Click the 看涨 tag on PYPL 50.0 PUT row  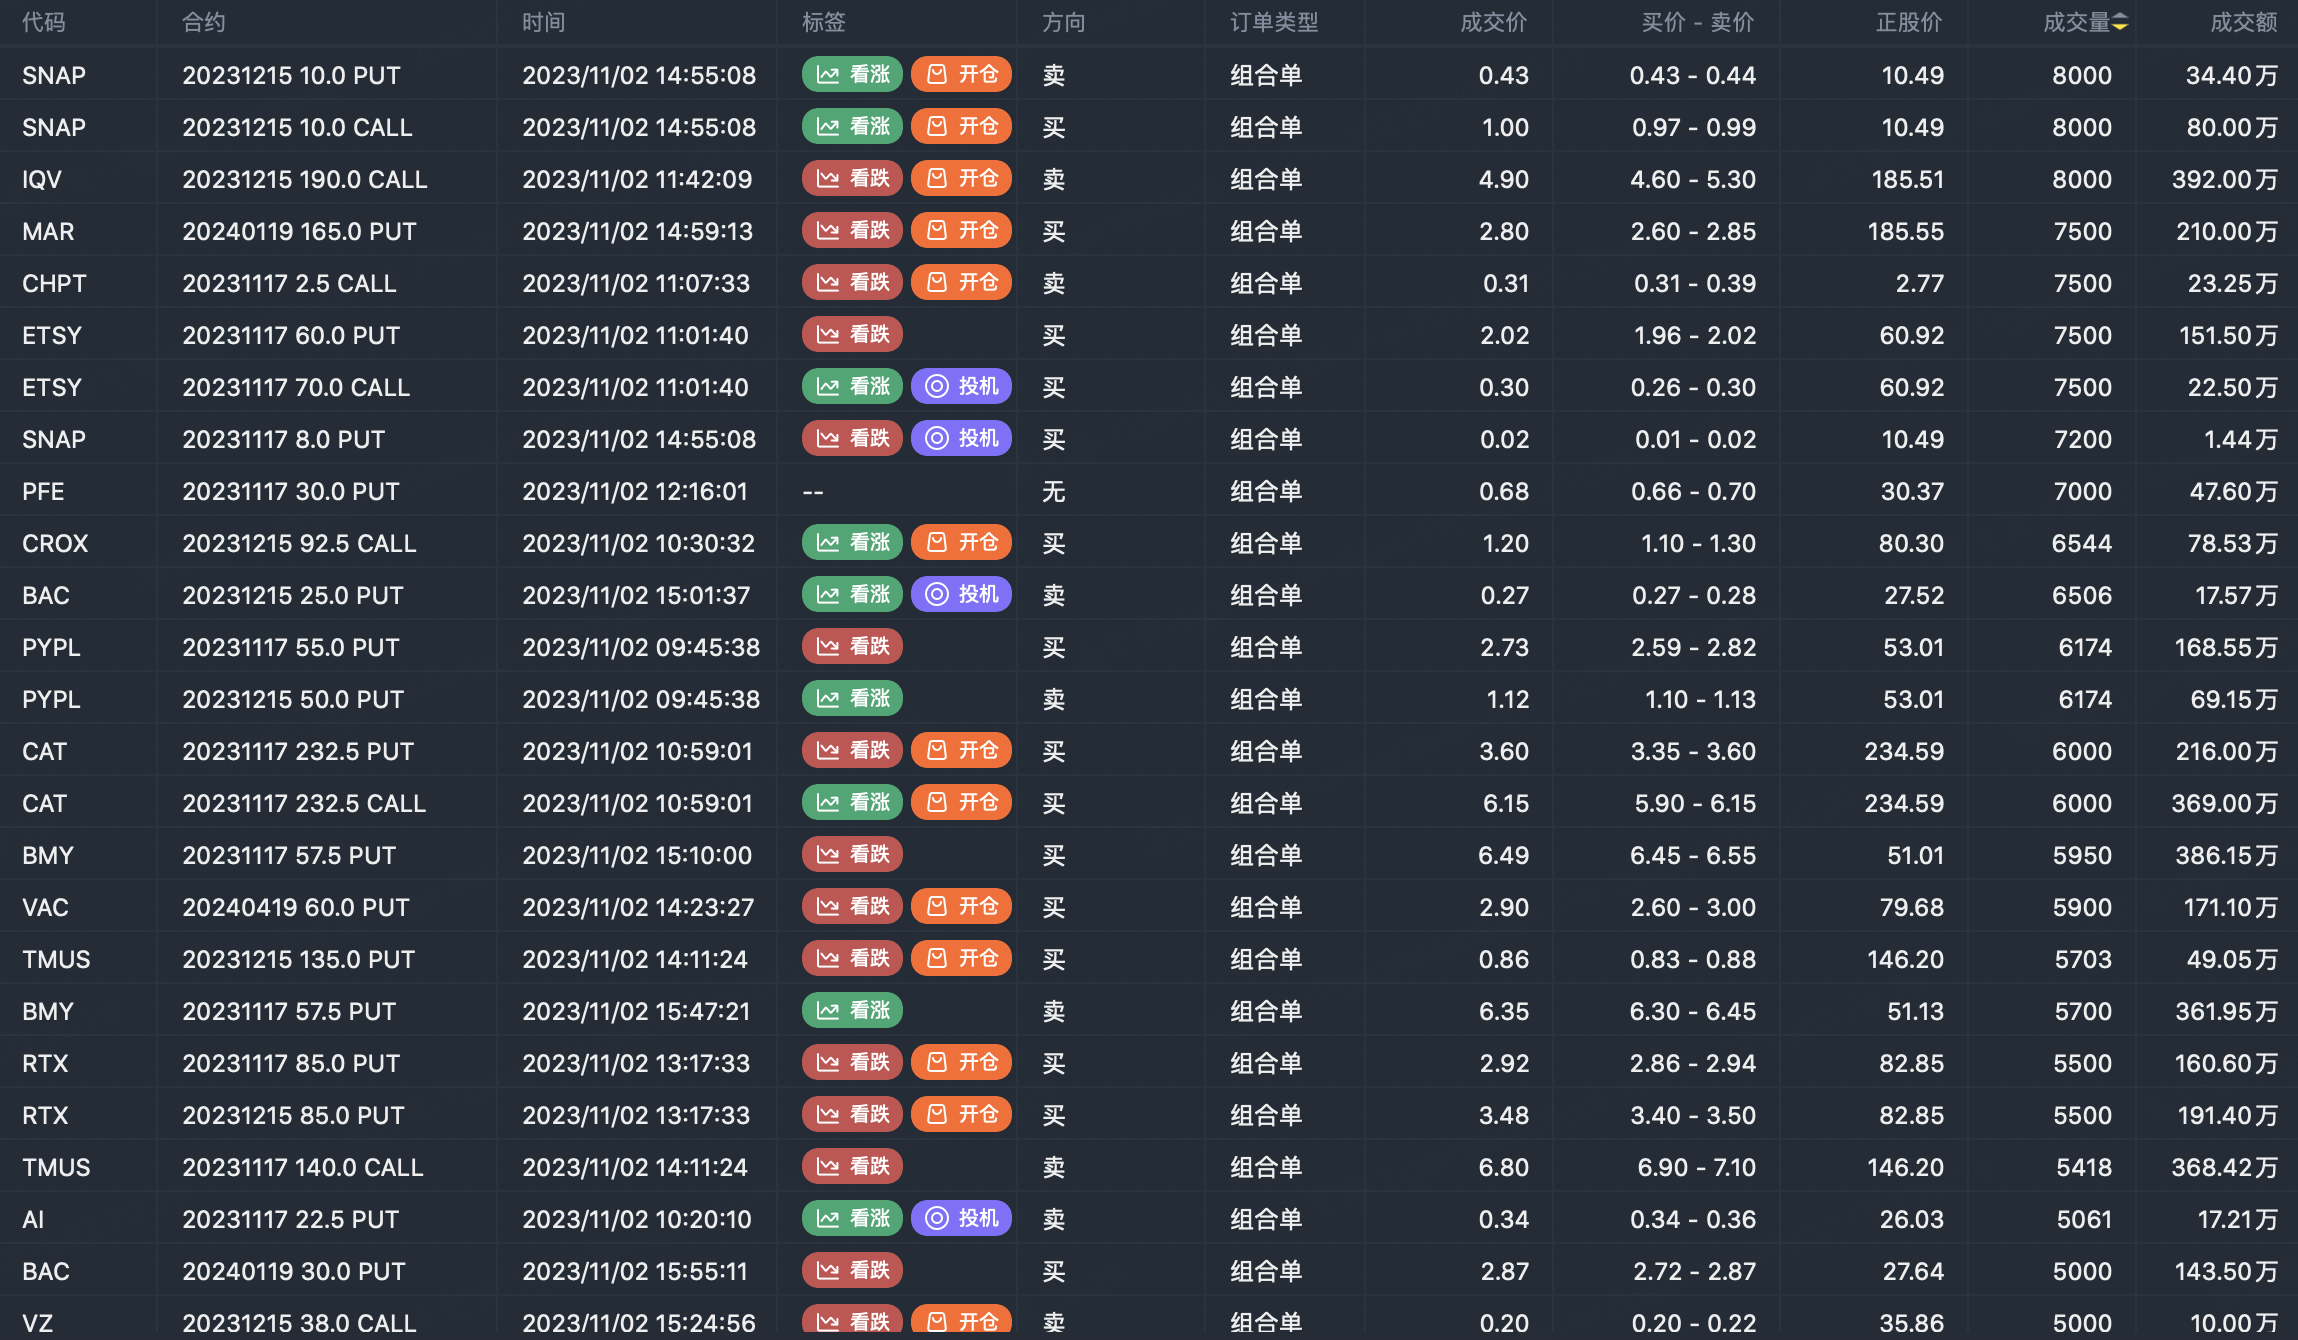[x=852, y=699]
